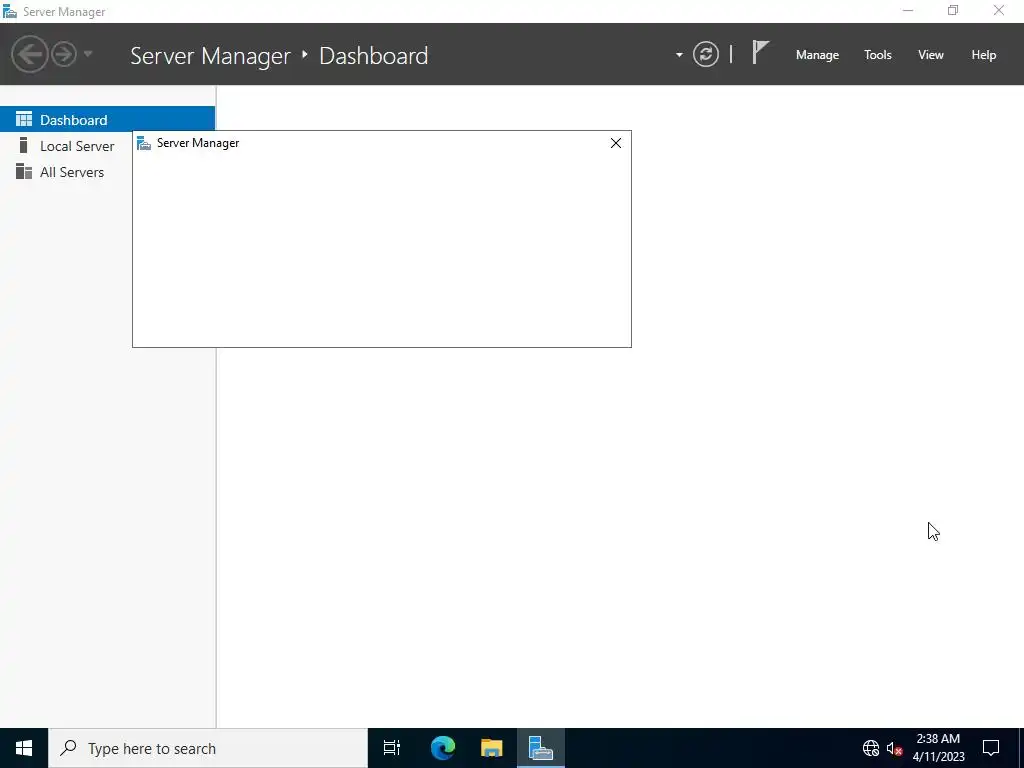Close the small Server Manager dialog

[616, 143]
